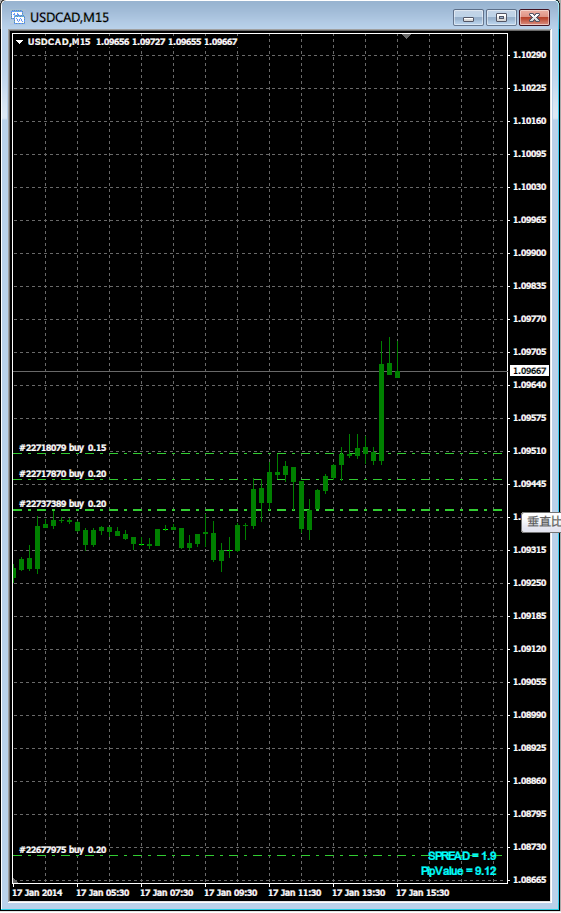Minimize the USDCAD chart window
Image resolution: width=561 pixels, height=913 pixels.
pos(468,17)
